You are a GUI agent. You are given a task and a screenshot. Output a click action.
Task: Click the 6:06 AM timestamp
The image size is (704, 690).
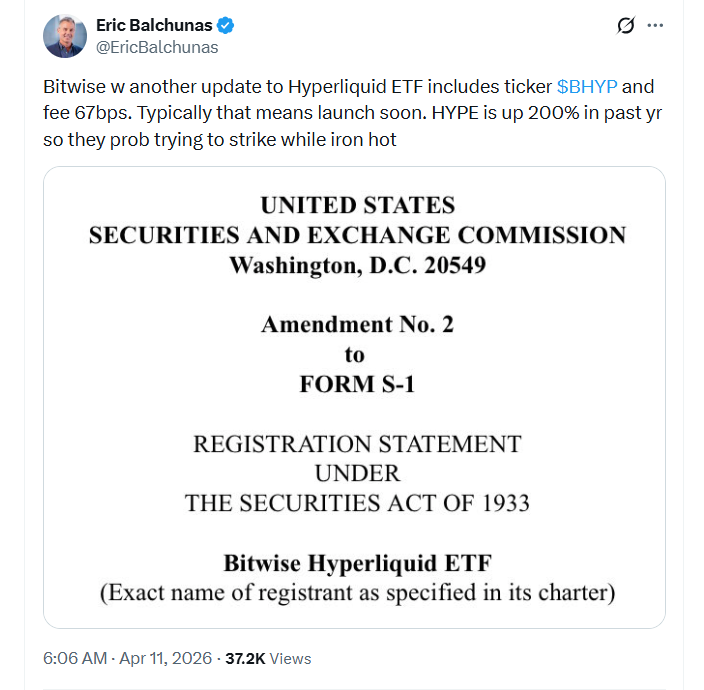click(77, 658)
